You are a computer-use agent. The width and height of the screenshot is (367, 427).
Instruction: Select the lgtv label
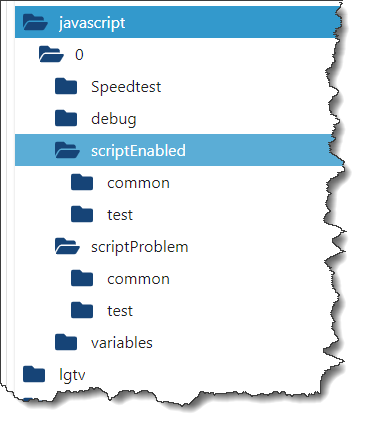(72, 375)
